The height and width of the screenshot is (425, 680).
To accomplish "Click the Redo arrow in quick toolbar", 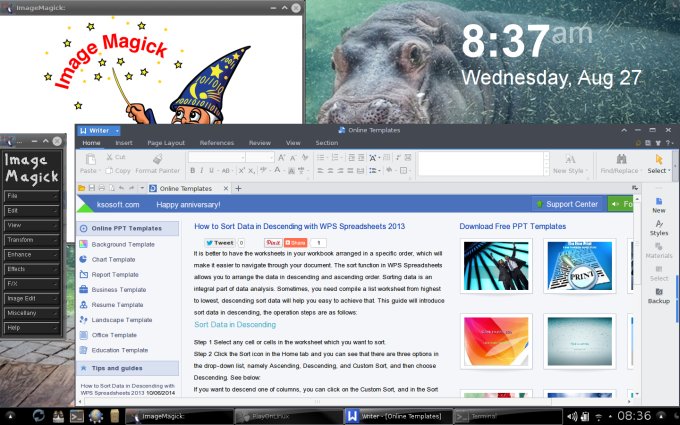I will pyautogui.click(x=131, y=188).
